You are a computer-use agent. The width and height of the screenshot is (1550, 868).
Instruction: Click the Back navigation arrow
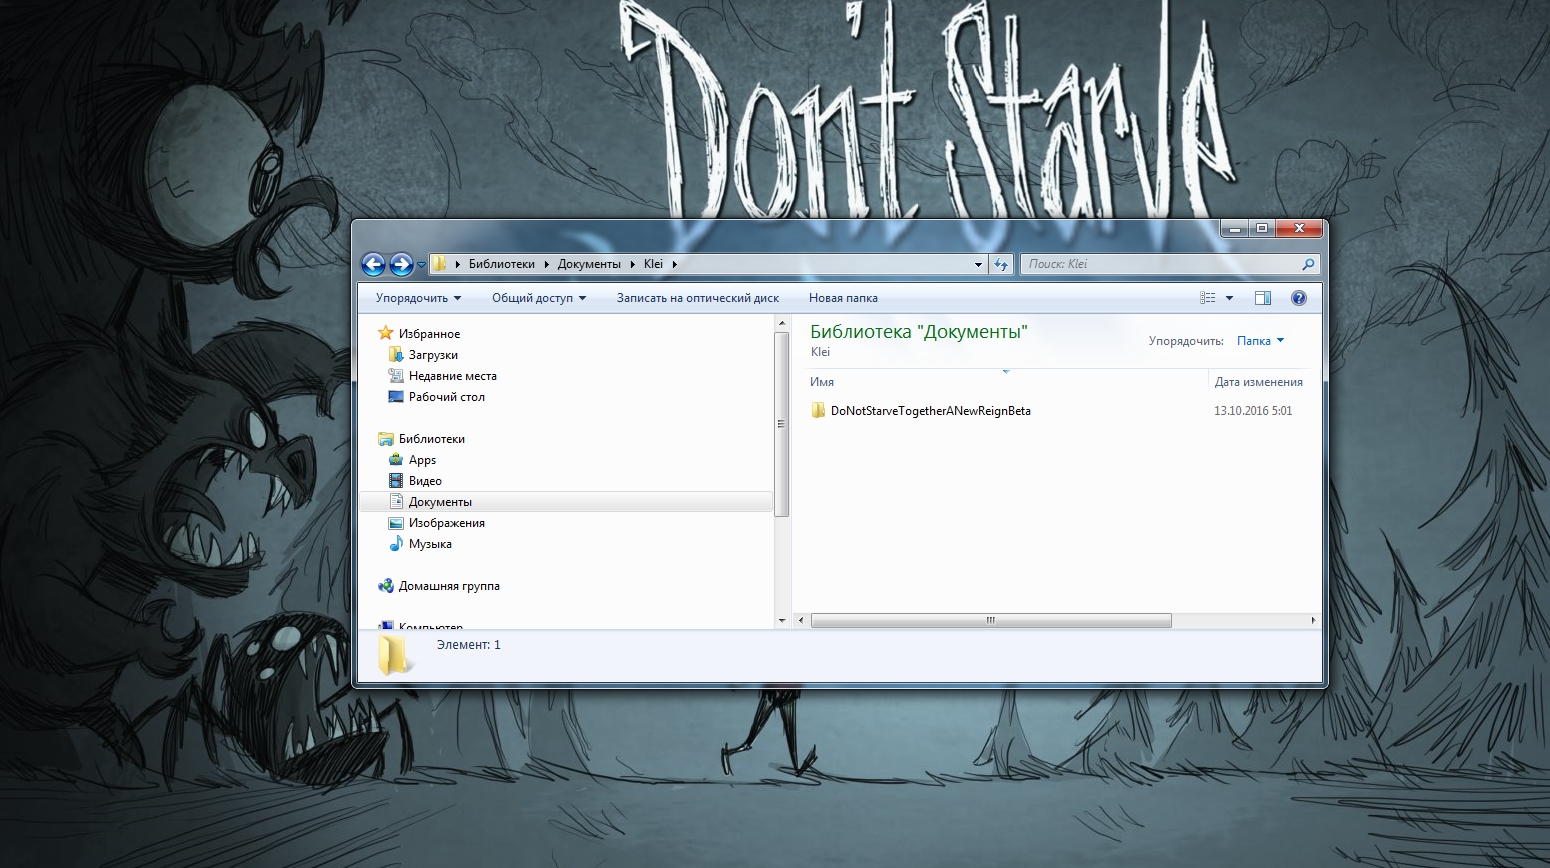(373, 264)
